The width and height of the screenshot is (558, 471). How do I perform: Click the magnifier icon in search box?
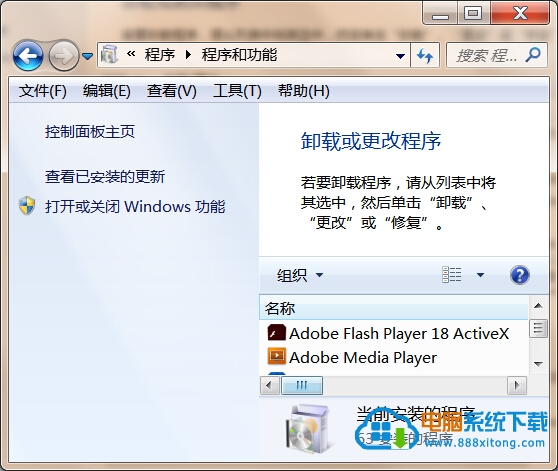533,55
